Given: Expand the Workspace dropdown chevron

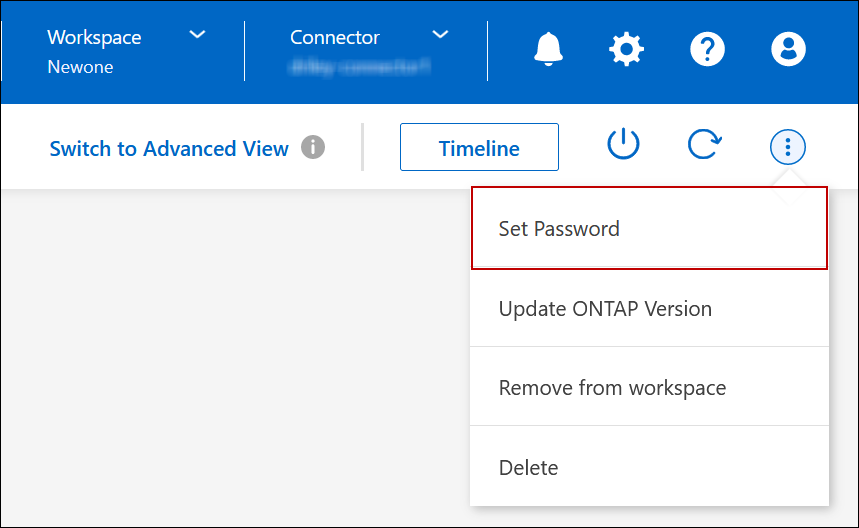Looking at the screenshot, I should [198, 35].
